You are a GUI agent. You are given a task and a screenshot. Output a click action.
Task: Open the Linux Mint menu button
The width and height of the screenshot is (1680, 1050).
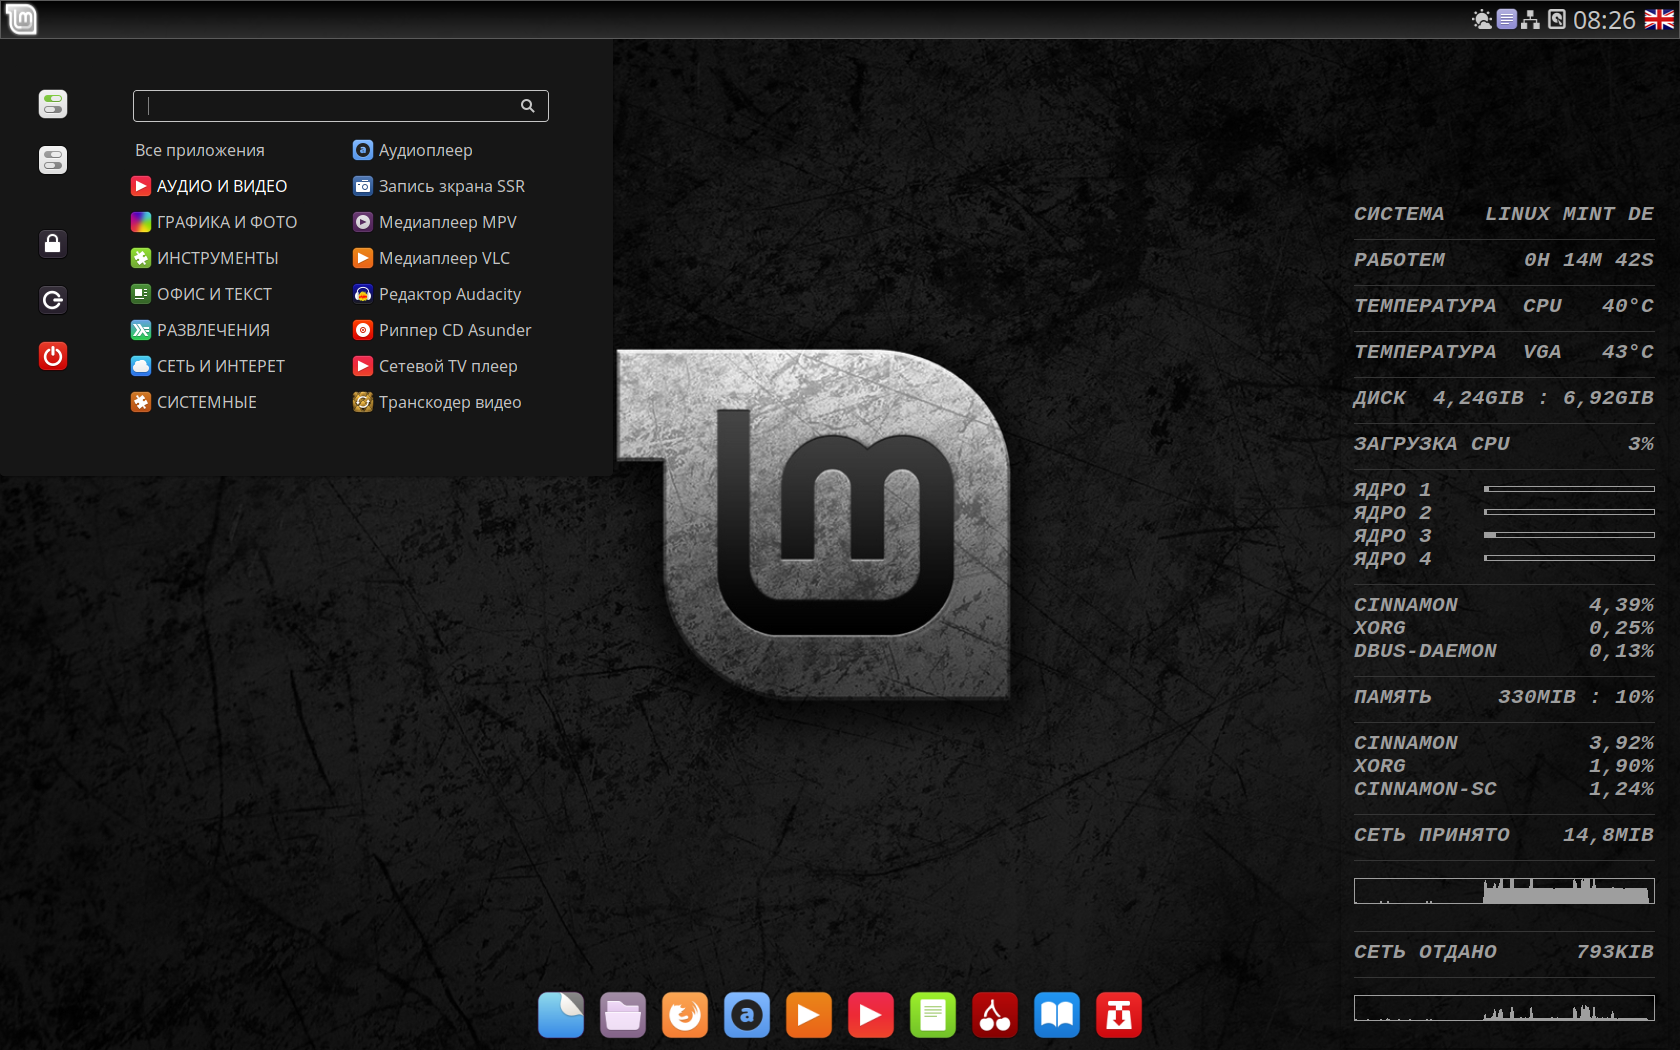pos(21,19)
